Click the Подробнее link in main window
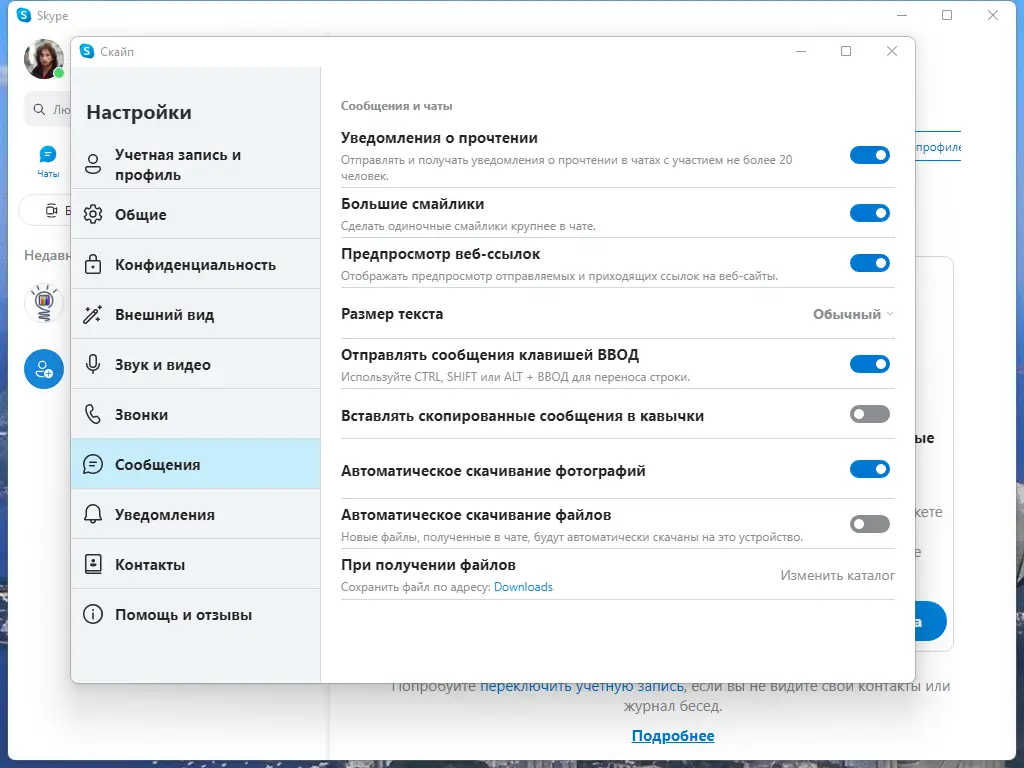 pos(673,736)
